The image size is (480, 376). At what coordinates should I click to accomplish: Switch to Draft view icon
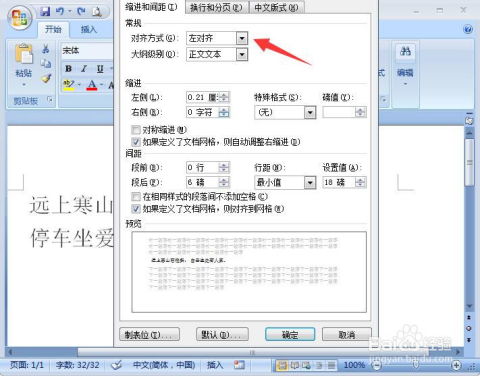(x=331, y=366)
